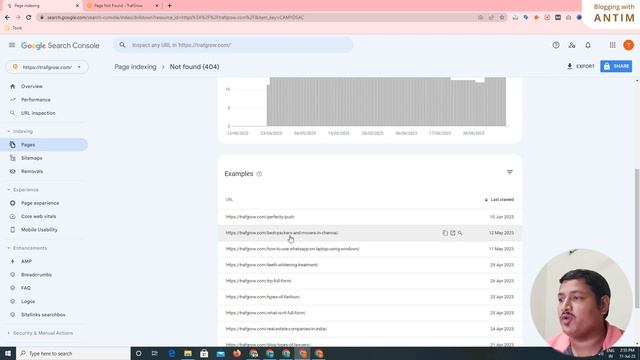The width and height of the screenshot is (640, 360).
Task: Open a new browser tab
Action: pos(169,6)
